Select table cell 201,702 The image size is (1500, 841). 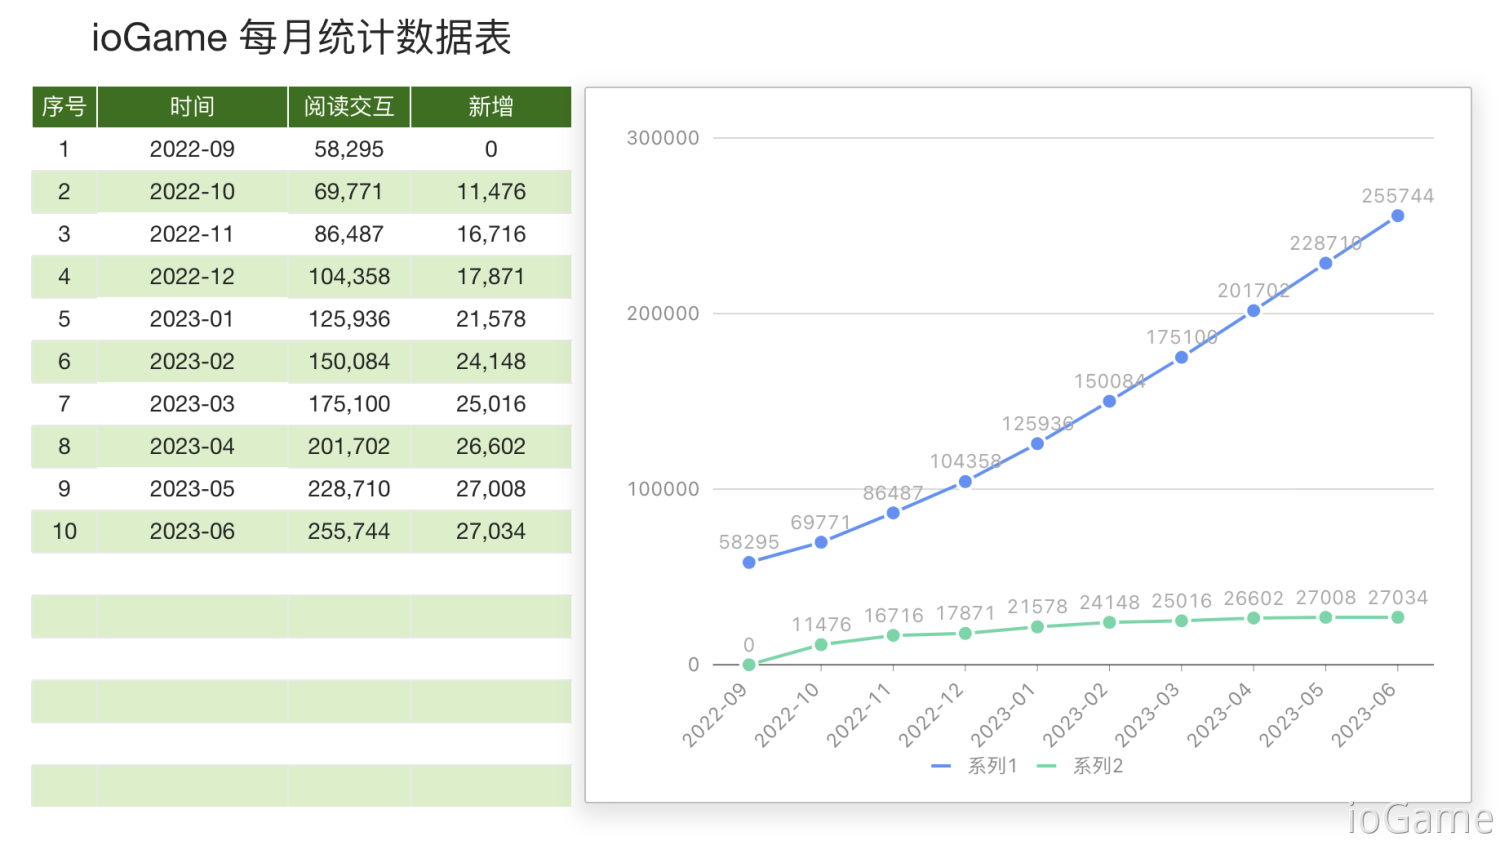click(x=349, y=447)
